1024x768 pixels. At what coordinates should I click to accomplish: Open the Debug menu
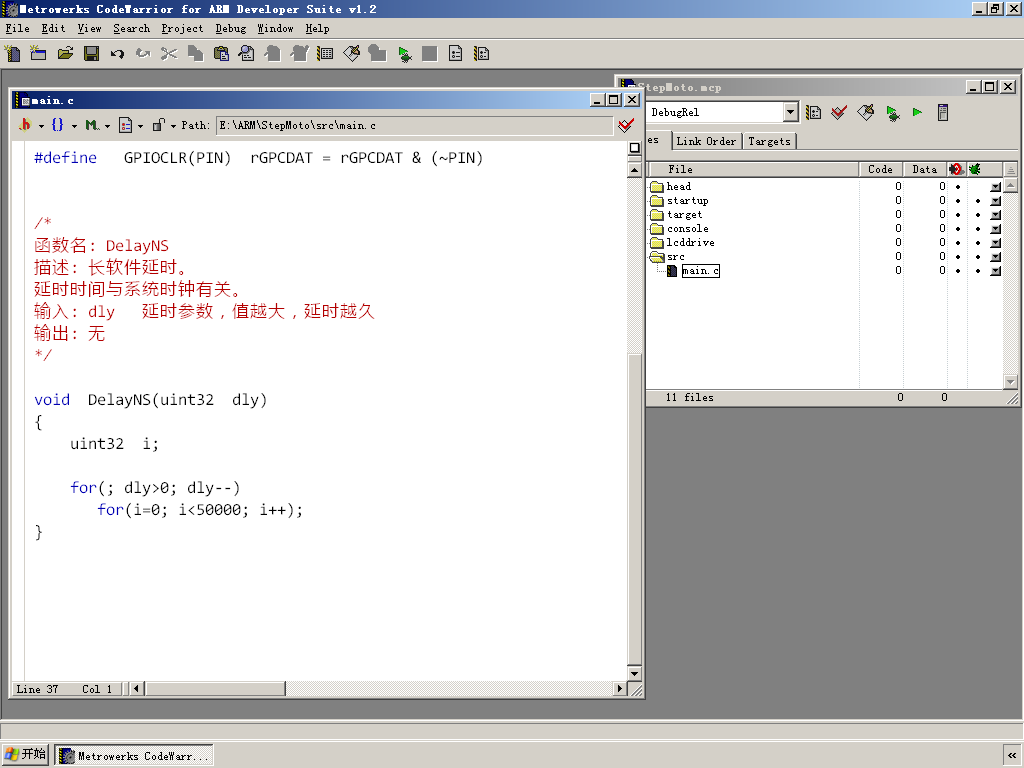click(x=231, y=28)
